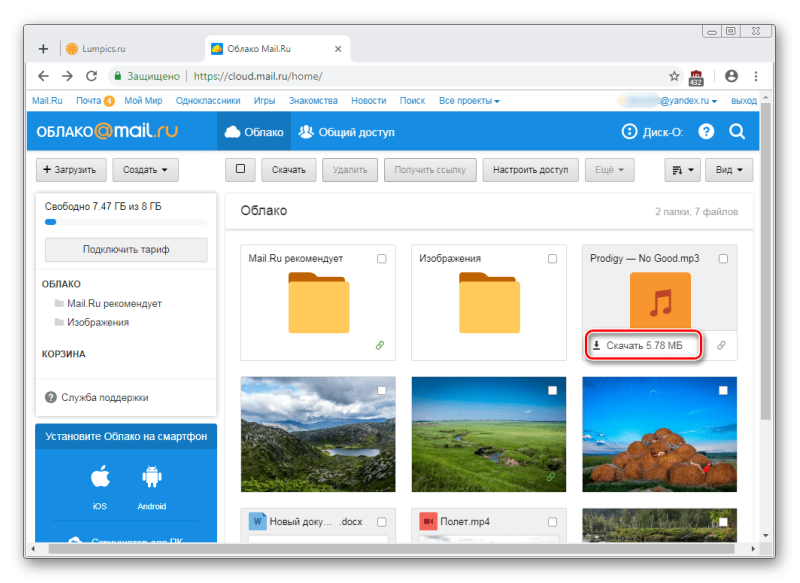Select the haystack photo checkbox
The width and height of the screenshot is (800, 583).
pos(723,390)
